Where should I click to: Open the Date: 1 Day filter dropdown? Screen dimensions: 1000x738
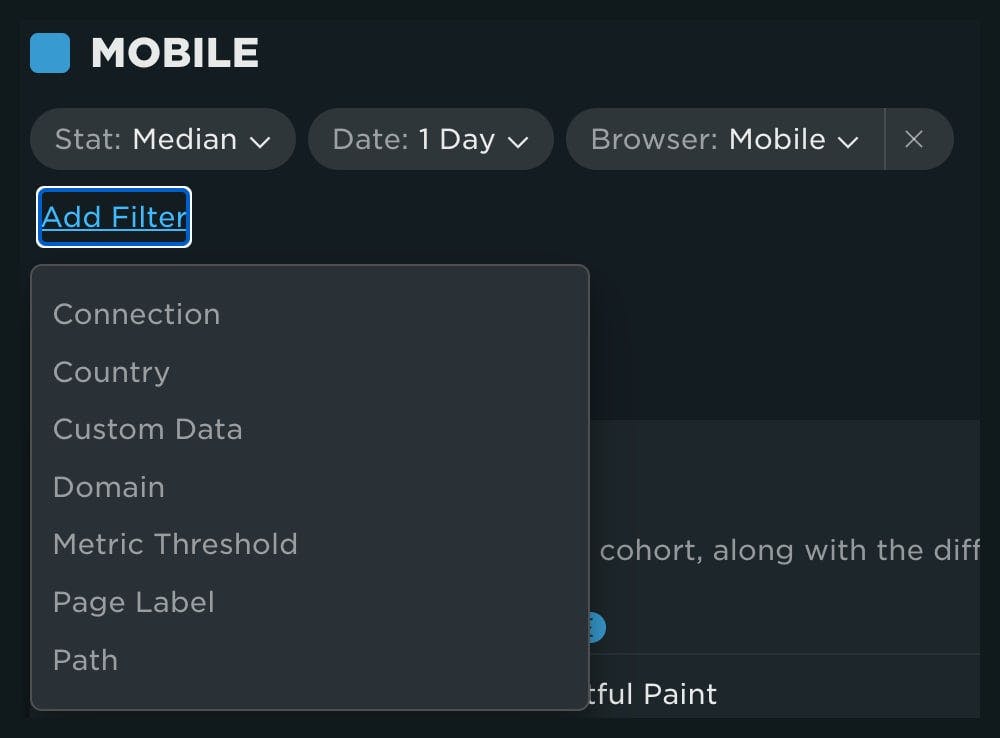(x=430, y=140)
